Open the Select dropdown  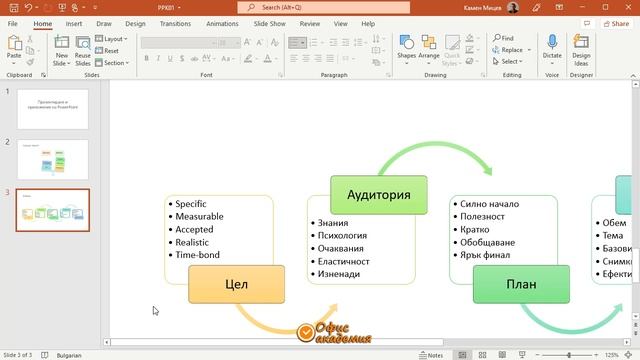click(508, 61)
